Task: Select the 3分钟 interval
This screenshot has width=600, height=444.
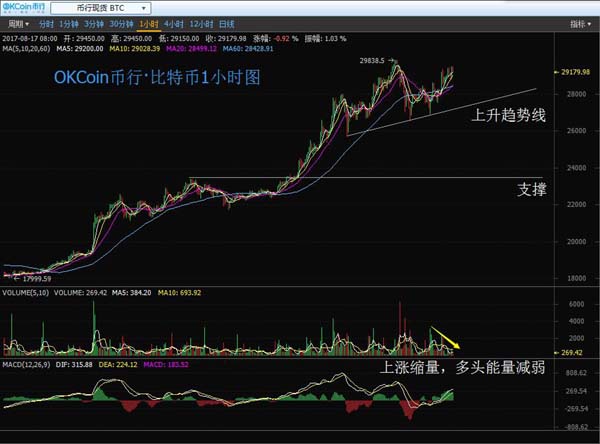Action: tap(94, 21)
